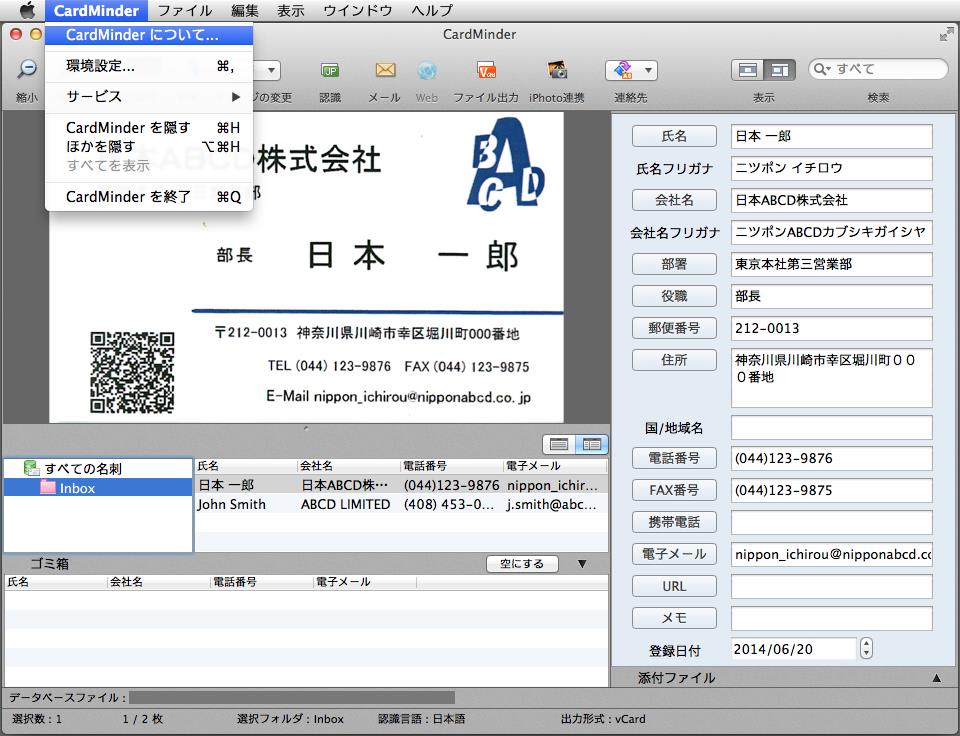
Task: Select the John Smith card row
Action: click(401, 505)
